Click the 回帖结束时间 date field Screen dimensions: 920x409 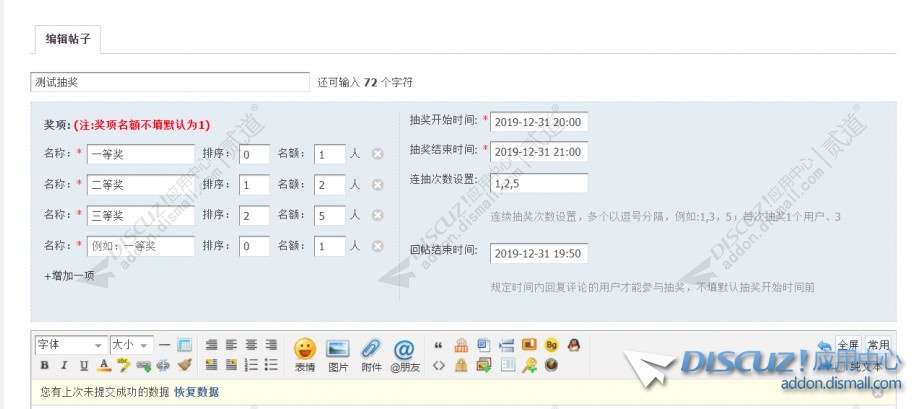(539, 253)
